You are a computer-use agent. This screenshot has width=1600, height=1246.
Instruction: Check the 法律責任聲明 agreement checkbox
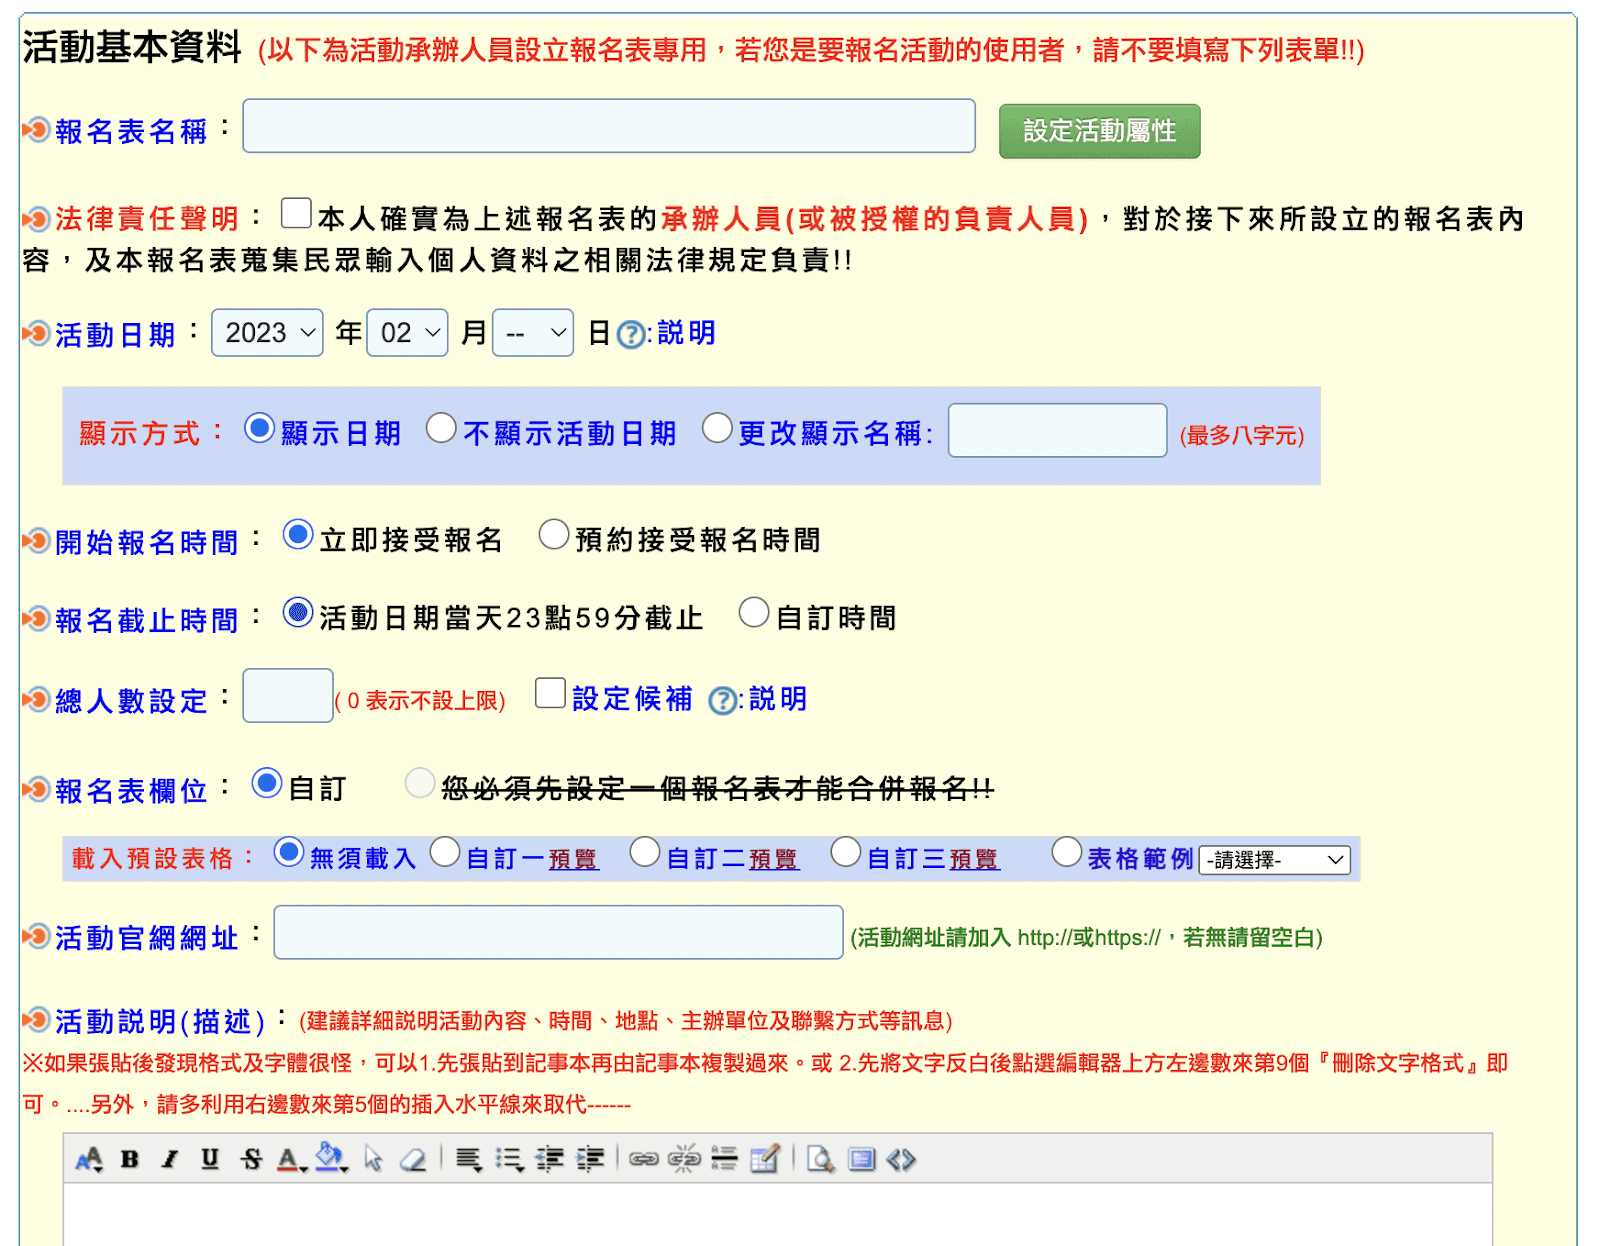[x=296, y=213]
